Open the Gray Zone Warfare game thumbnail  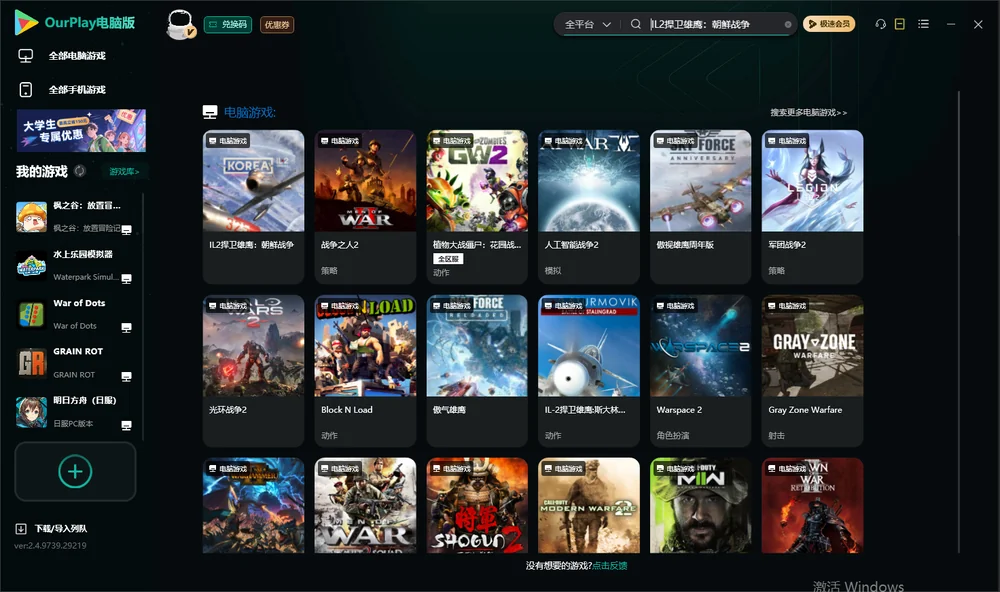tap(812, 346)
